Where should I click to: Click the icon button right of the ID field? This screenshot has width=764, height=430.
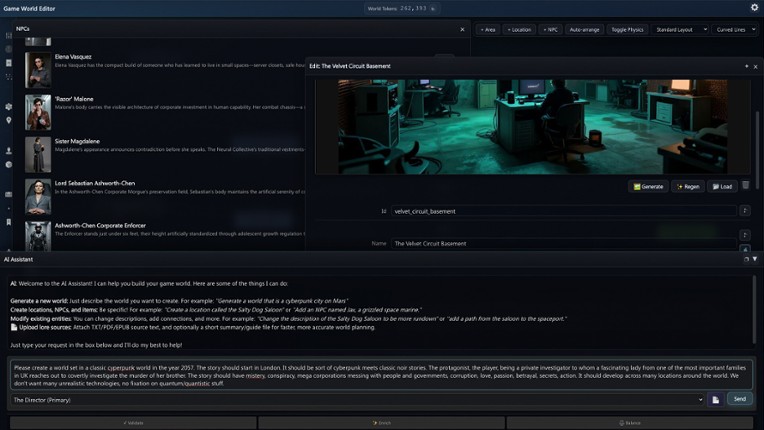pos(745,211)
